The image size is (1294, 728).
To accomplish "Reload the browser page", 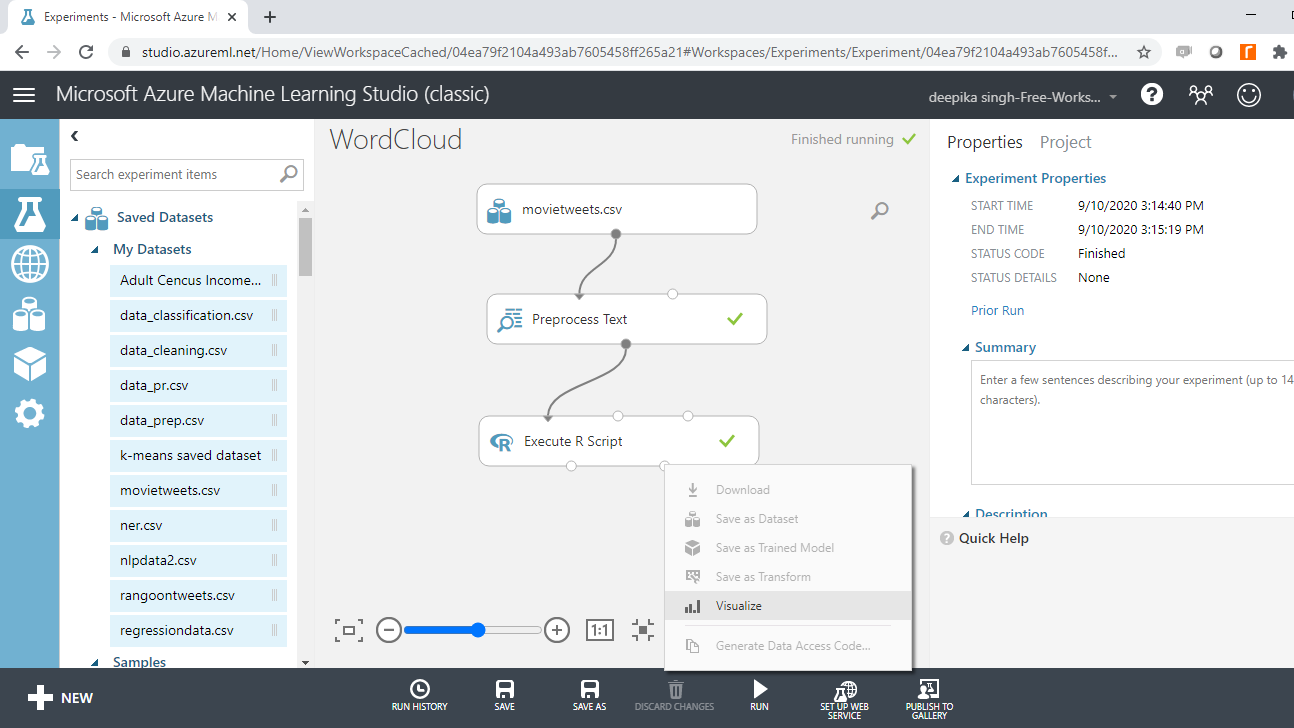I will [86, 52].
